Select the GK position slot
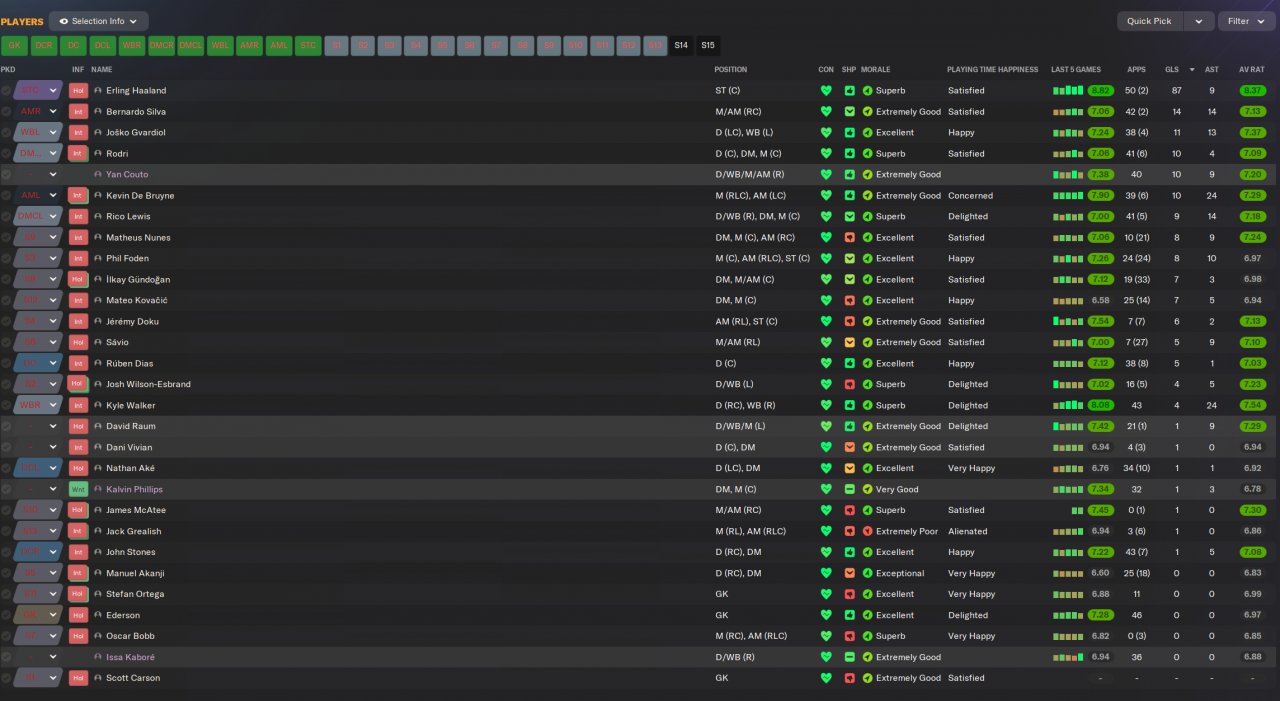1280x701 pixels. pos(14,46)
